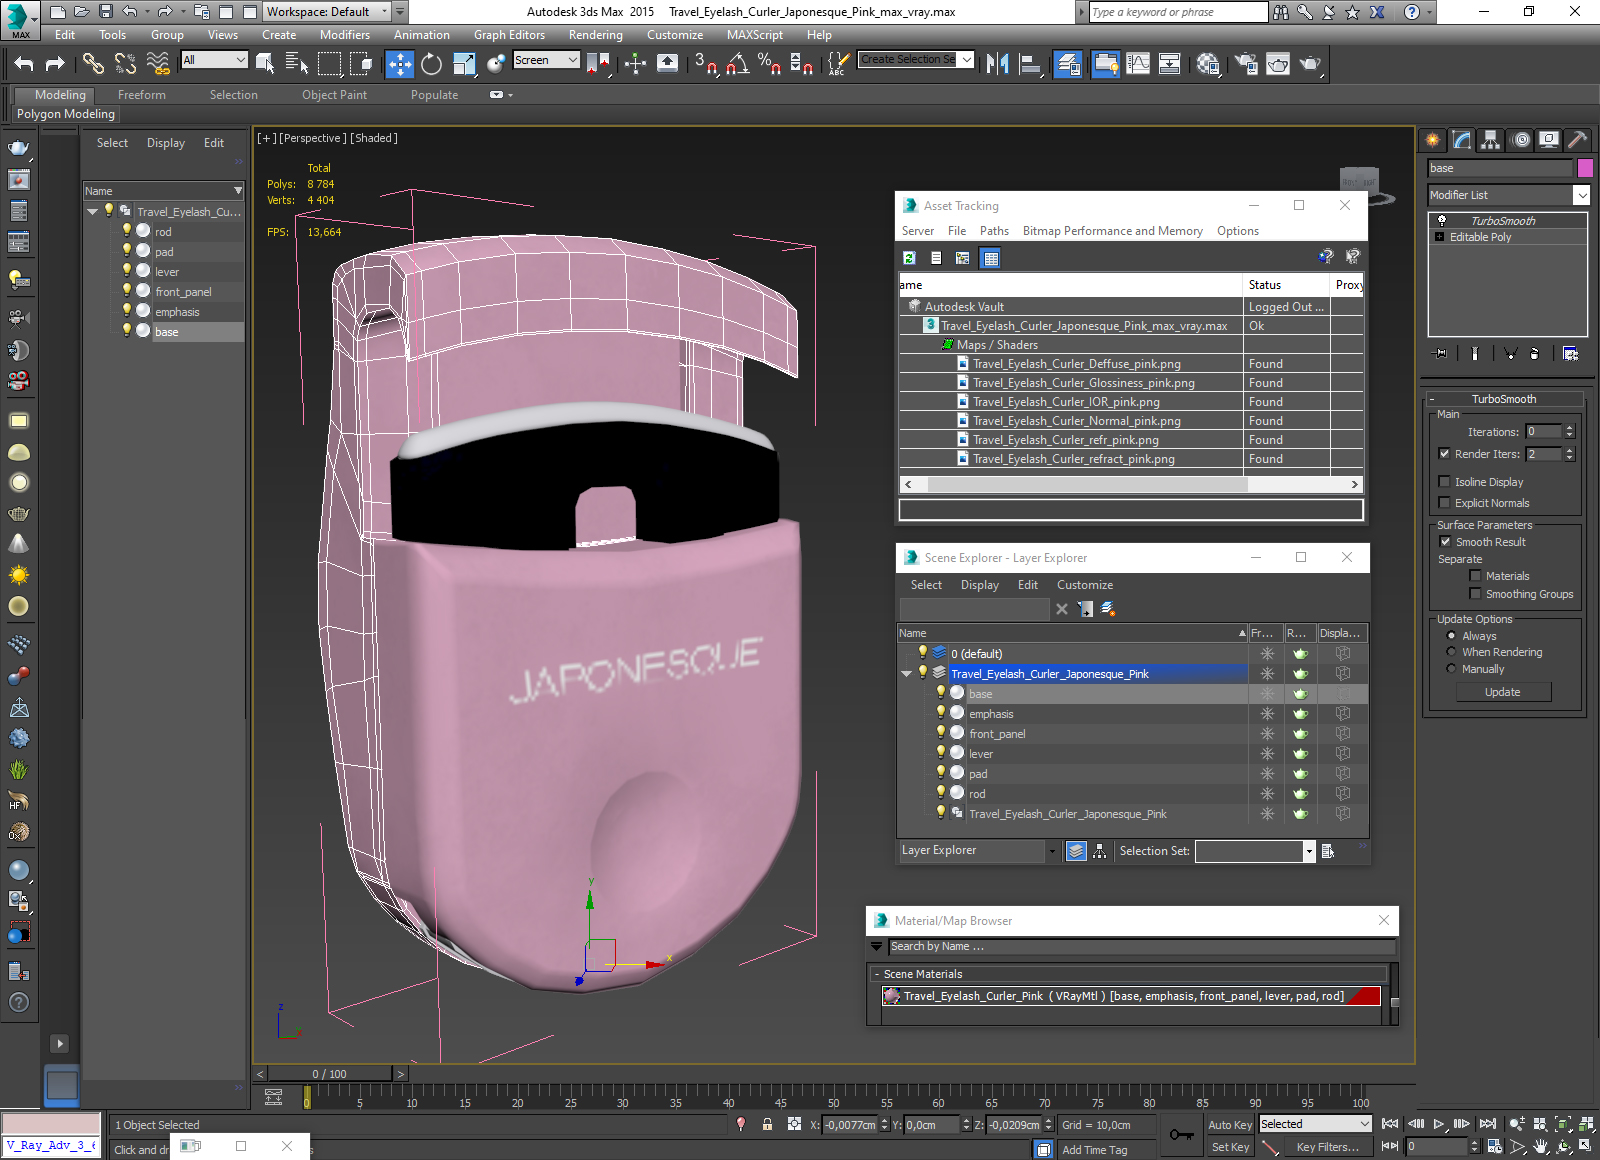Viewport: 1600px width, 1160px height.
Task: Click the Maximize Viewport toggle
Action: tap(1586, 1146)
